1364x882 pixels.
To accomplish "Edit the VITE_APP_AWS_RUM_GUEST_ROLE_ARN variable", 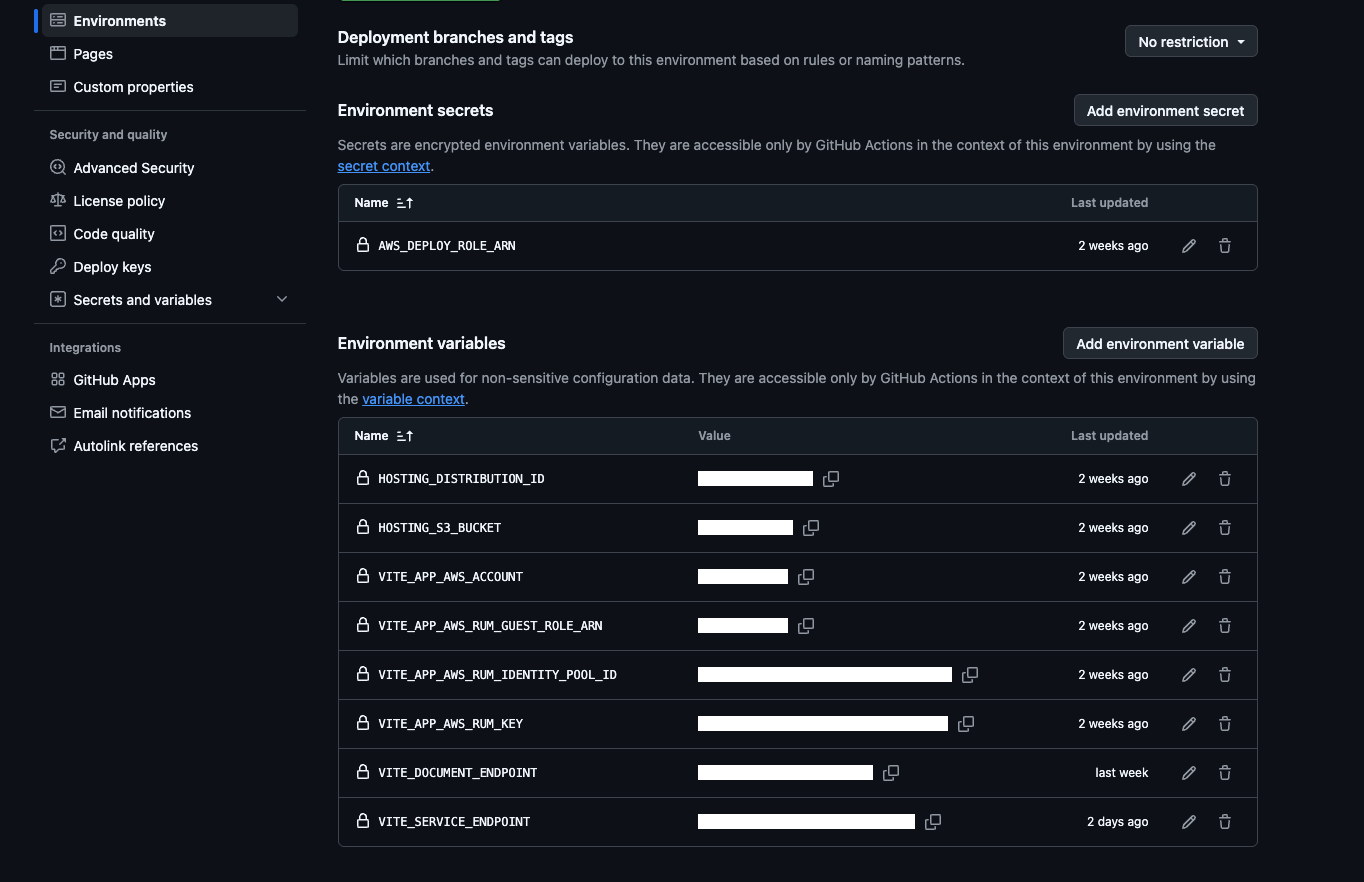I will (x=1189, y=626).
